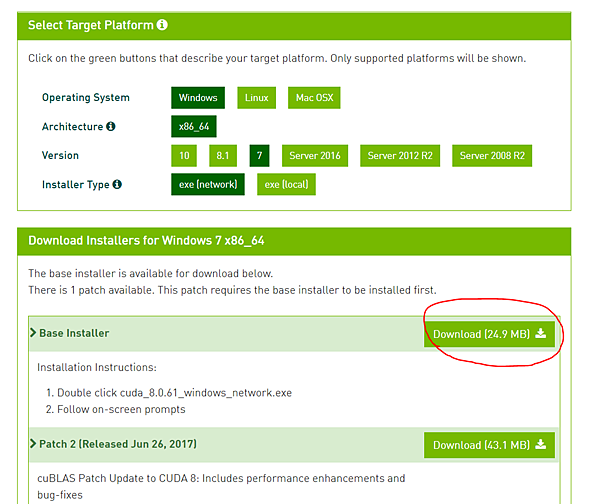The width and height of the screenshot is (600, 504).
Task: Click the 'There is 1 patch available' sentence
Action: click(232, 290)
